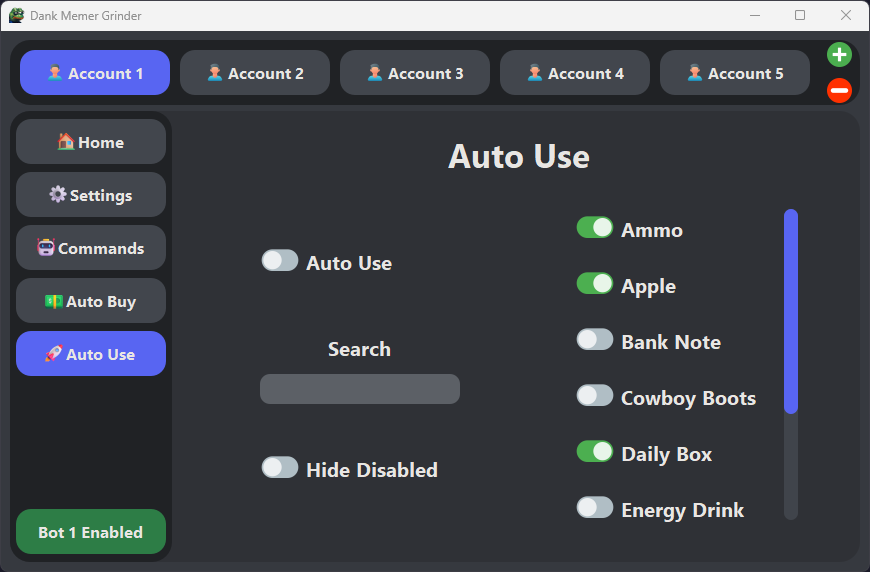This screenshot has width=870, height=572.
Task: Switch to the Account 1 tab
Action: (x=95, y=73)
